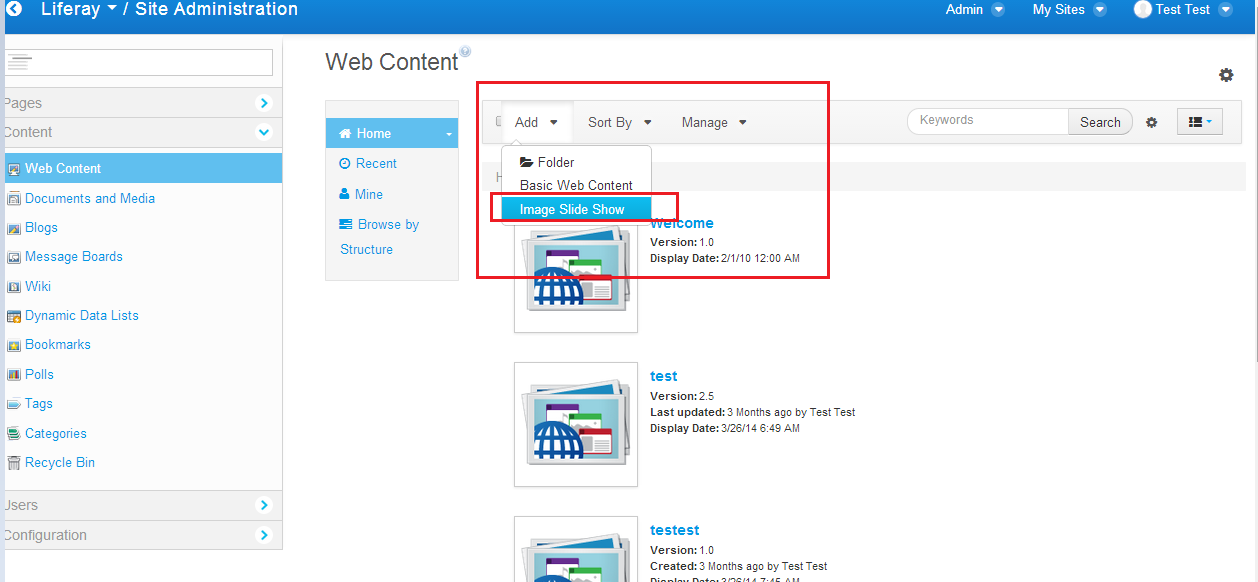Open the test article title link
The width and height of the screenshot is (1258, 582).
pyautogui.click(x=664, y=376)
